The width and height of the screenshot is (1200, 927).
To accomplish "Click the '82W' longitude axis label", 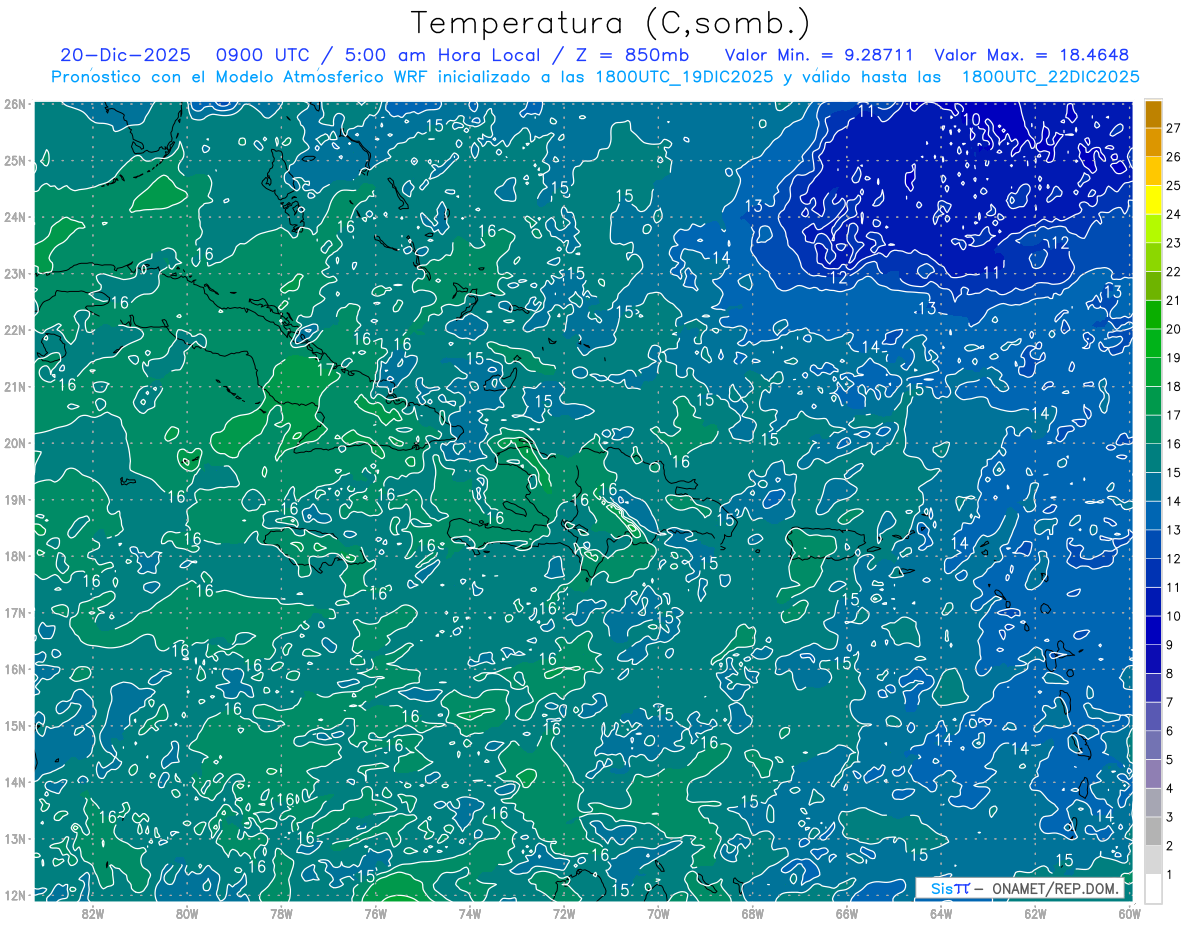I will click(x=93, y=913).
